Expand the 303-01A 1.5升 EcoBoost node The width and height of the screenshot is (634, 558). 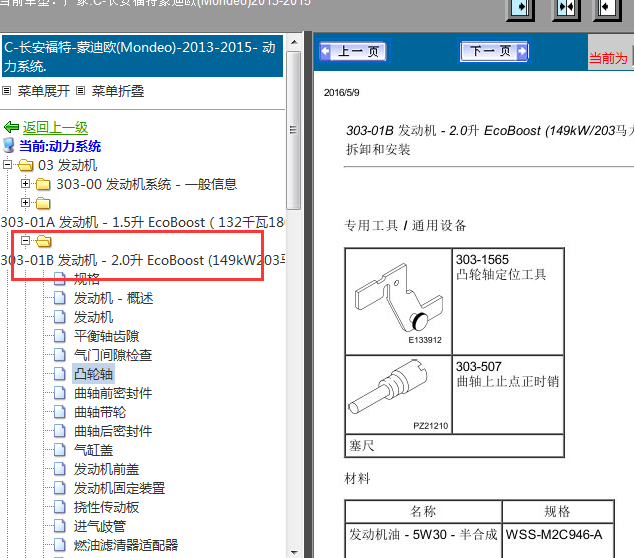25,203
